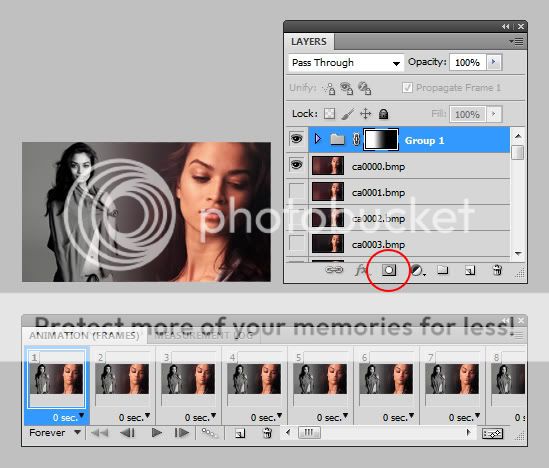Lock transparent pixels icon
This screenshot has height=468, width=549.
coord(329,114)
